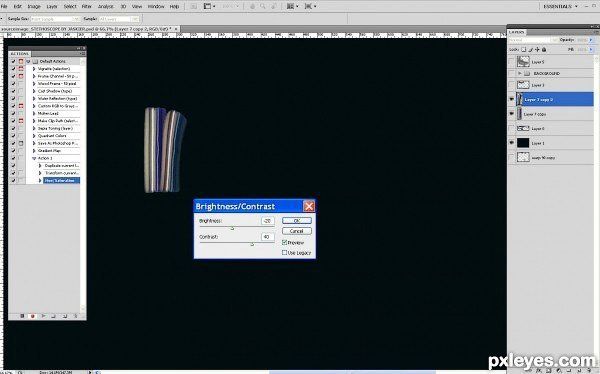Click the zoom tool icon in the top bar
The width and height of the screenshot is (600, 374).
click(263, 7)
